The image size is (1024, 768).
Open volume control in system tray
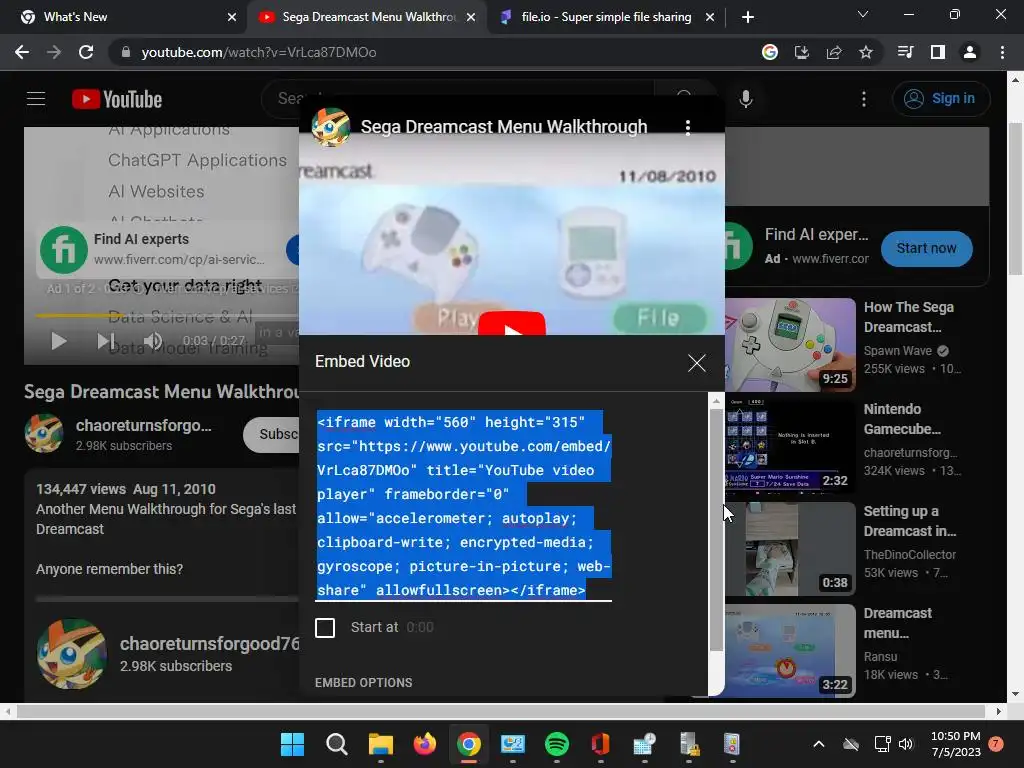click(906, 744)
